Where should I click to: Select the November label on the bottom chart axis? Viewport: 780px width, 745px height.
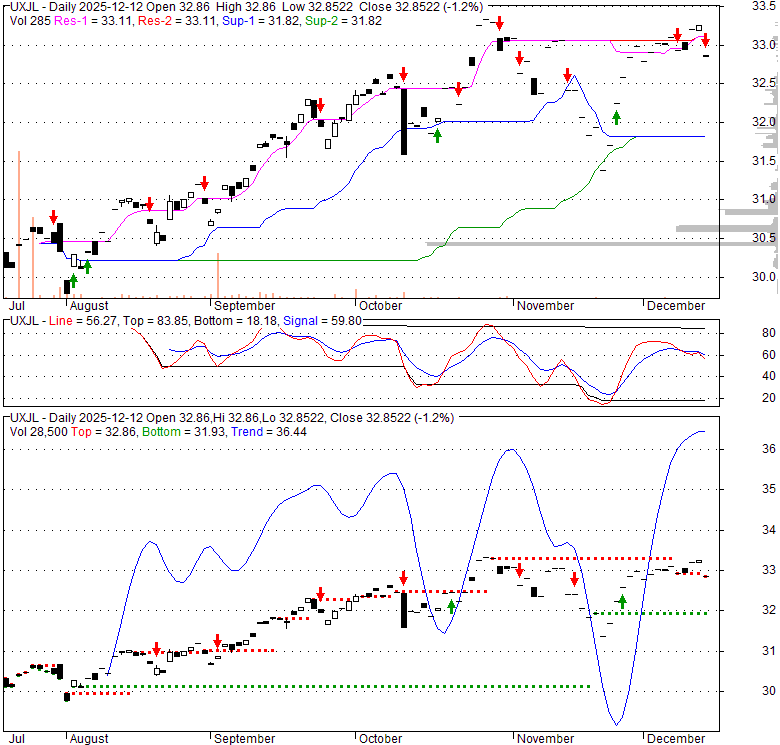point(545,739)
